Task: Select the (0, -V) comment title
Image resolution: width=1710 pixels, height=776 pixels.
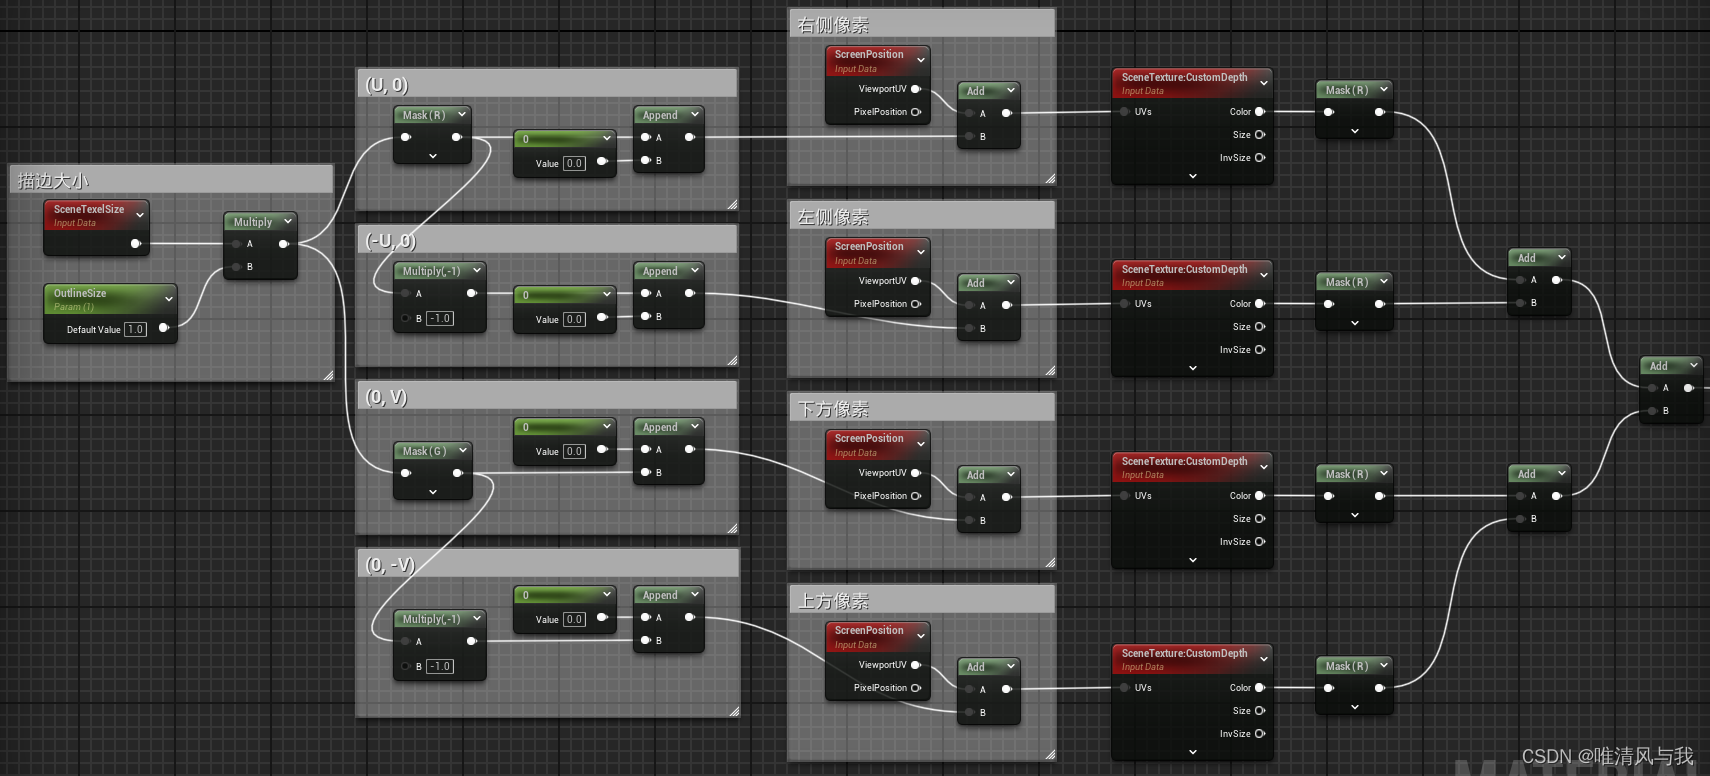Action: (390, 564)
